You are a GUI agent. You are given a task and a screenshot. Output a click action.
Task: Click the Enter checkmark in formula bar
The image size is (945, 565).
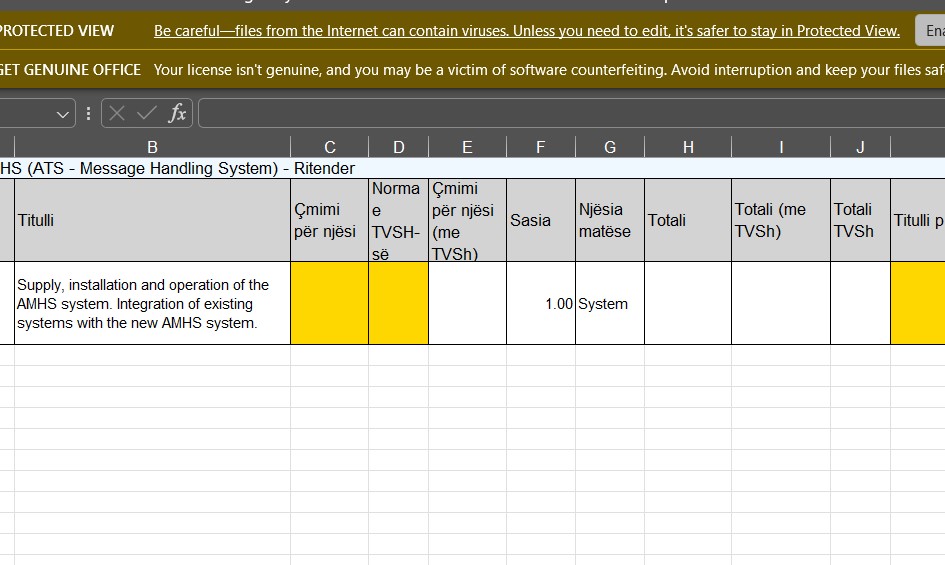point(146,113)
